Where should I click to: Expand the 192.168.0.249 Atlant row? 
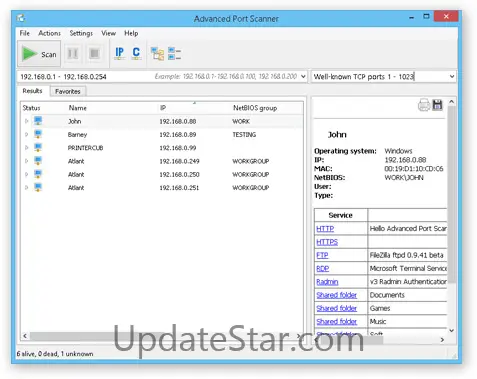point(26,161)
